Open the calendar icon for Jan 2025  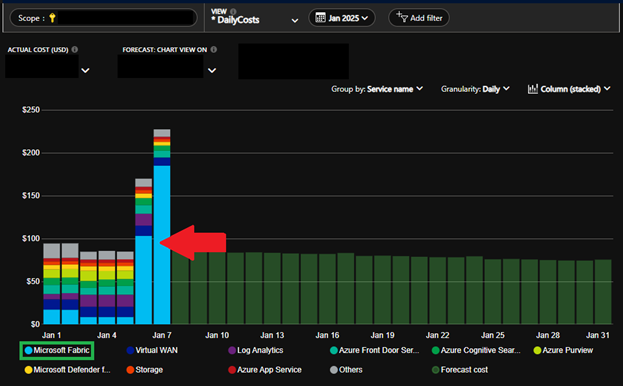tap(320, 18)
